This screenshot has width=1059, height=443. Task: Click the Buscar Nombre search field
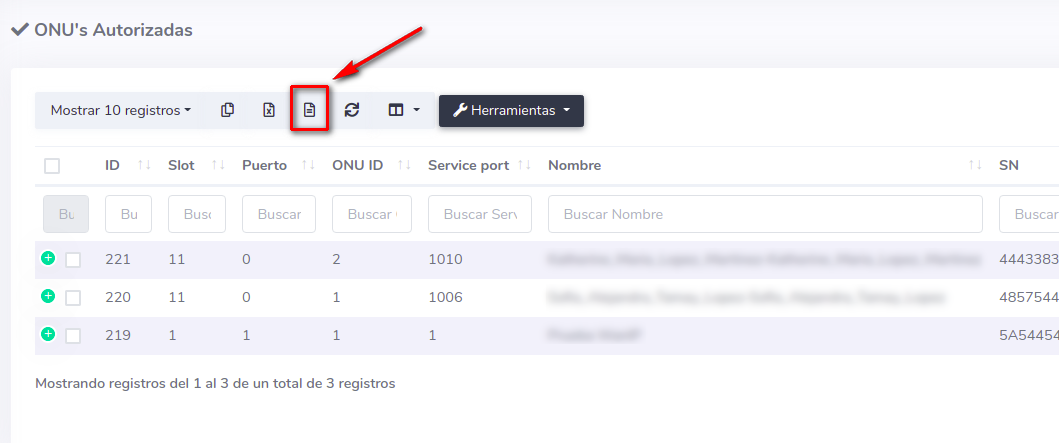point(765,214)
